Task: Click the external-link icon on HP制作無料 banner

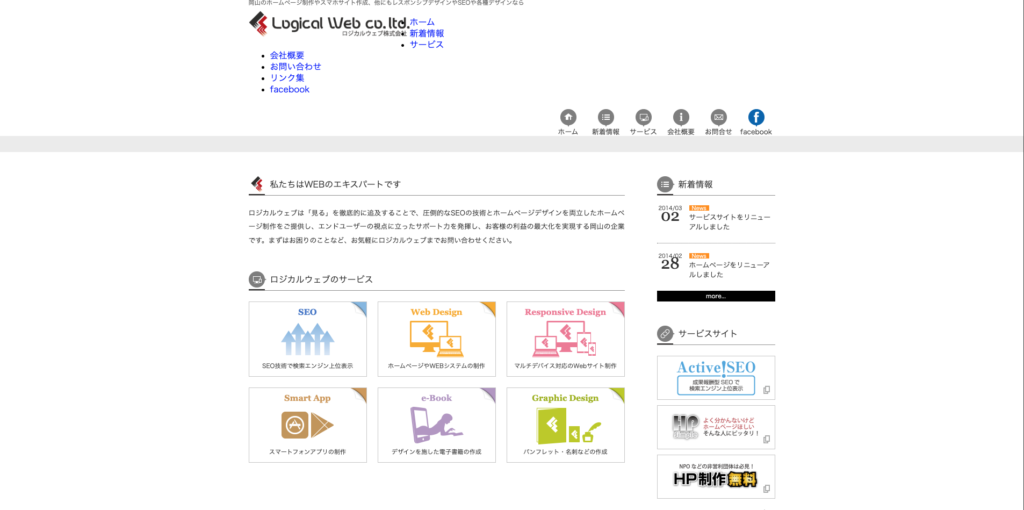Action: 767,488
